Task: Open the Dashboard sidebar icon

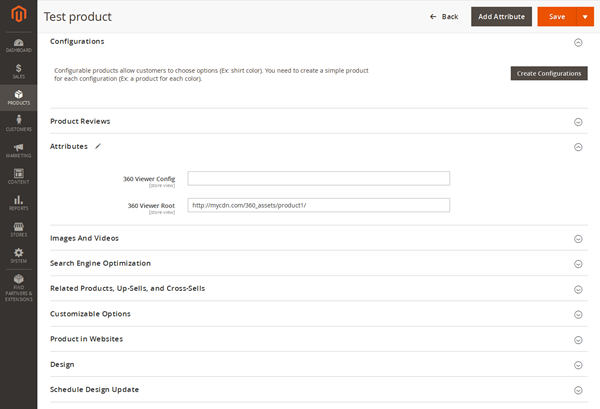Action: pyautogui.click(x=18, y=42)
